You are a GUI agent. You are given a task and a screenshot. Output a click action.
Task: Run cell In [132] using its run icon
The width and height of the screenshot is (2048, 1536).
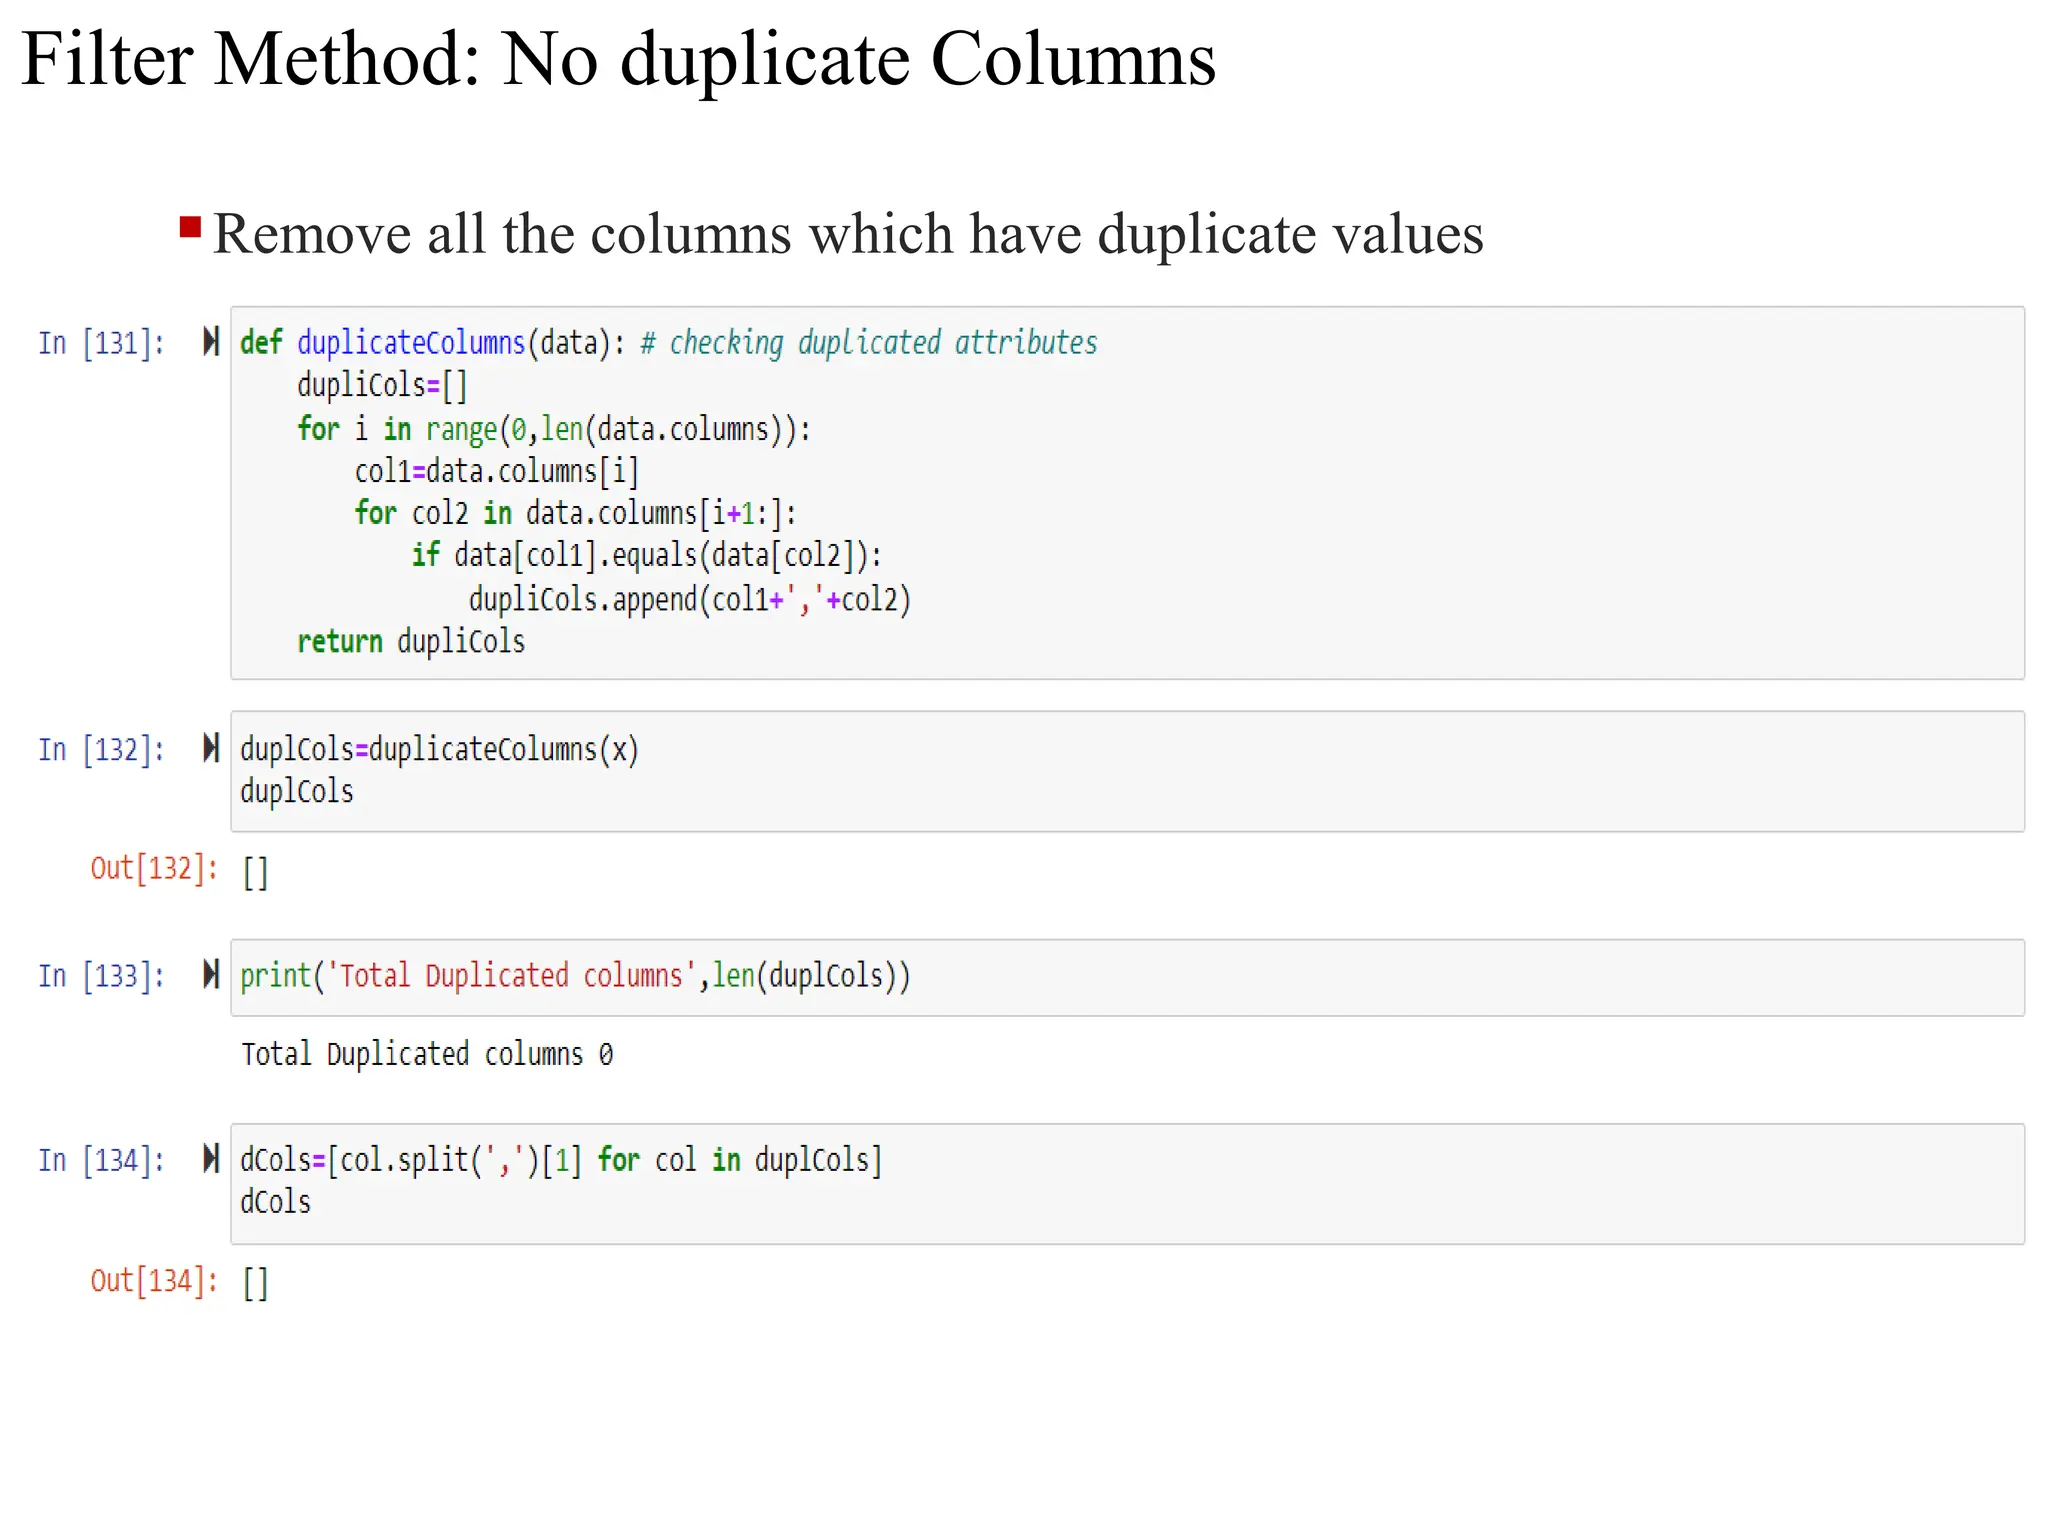(211, 747)
